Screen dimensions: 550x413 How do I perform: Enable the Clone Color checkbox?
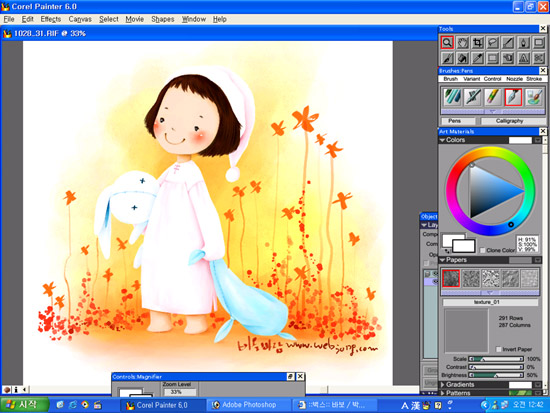[483, 250]
